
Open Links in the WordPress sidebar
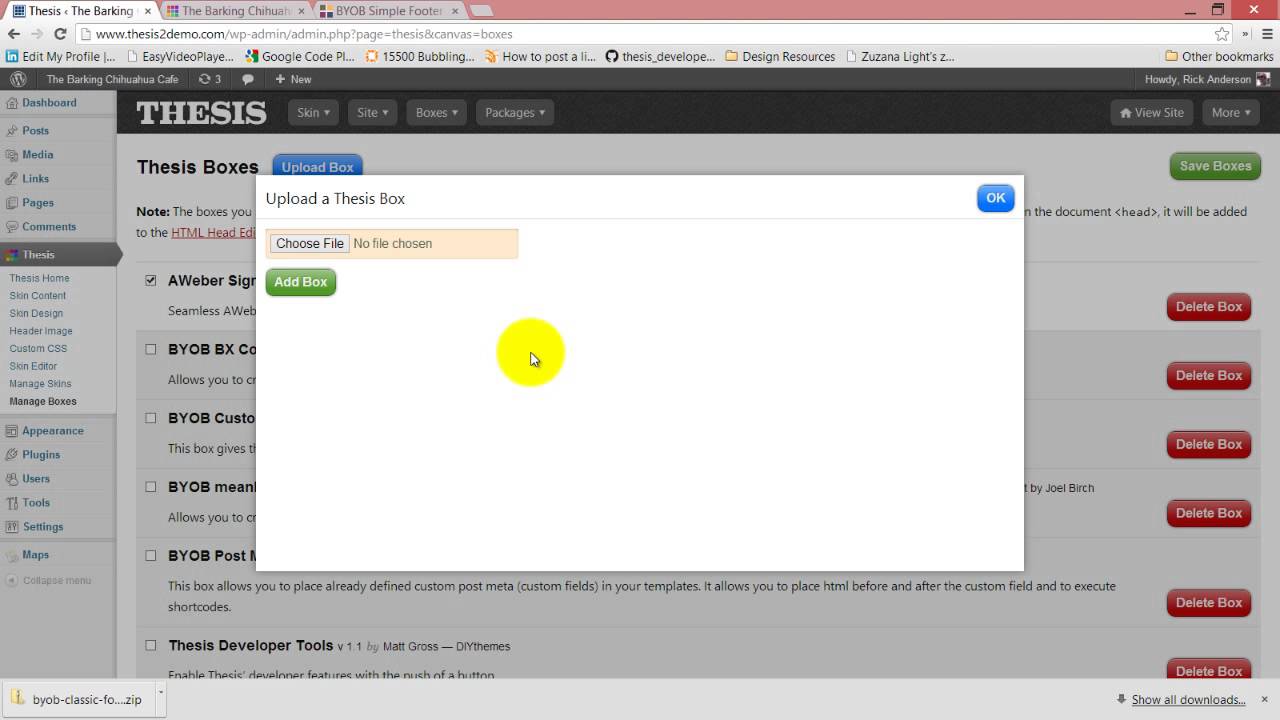pos(35,179)
